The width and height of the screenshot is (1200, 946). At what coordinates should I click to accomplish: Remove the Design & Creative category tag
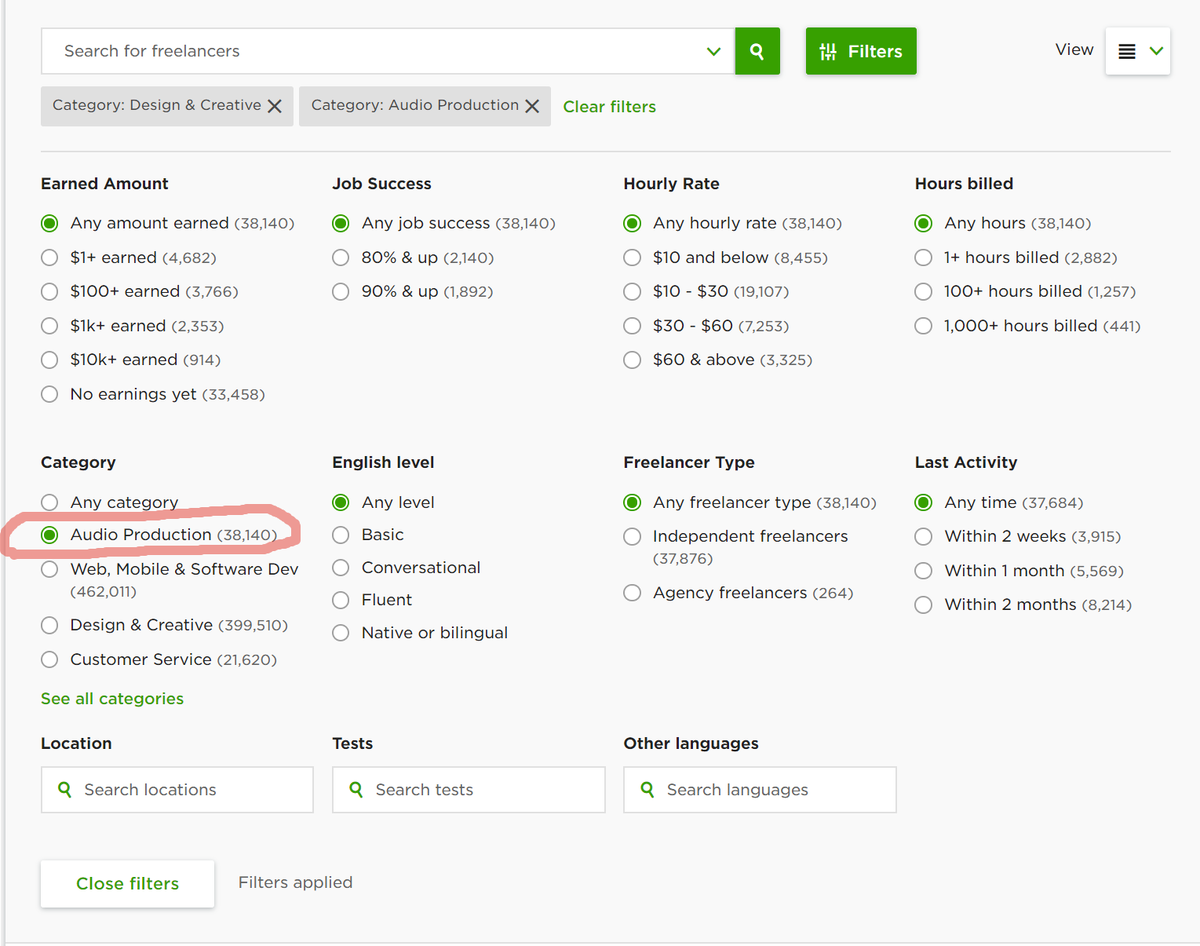tap(274, 106)
